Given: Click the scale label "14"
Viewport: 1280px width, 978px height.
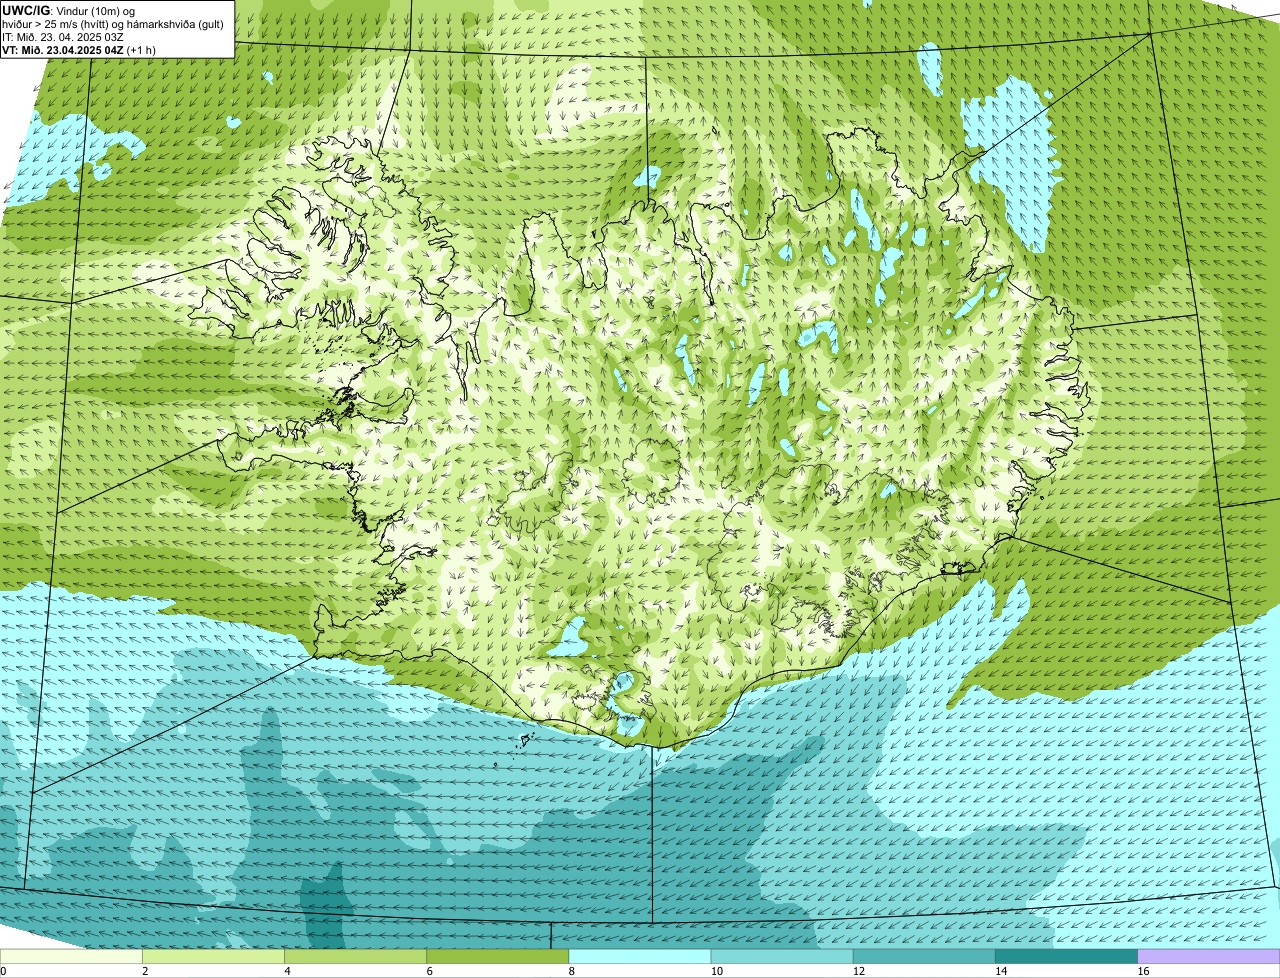Looking at the screenshot, I should (1001, 971).
